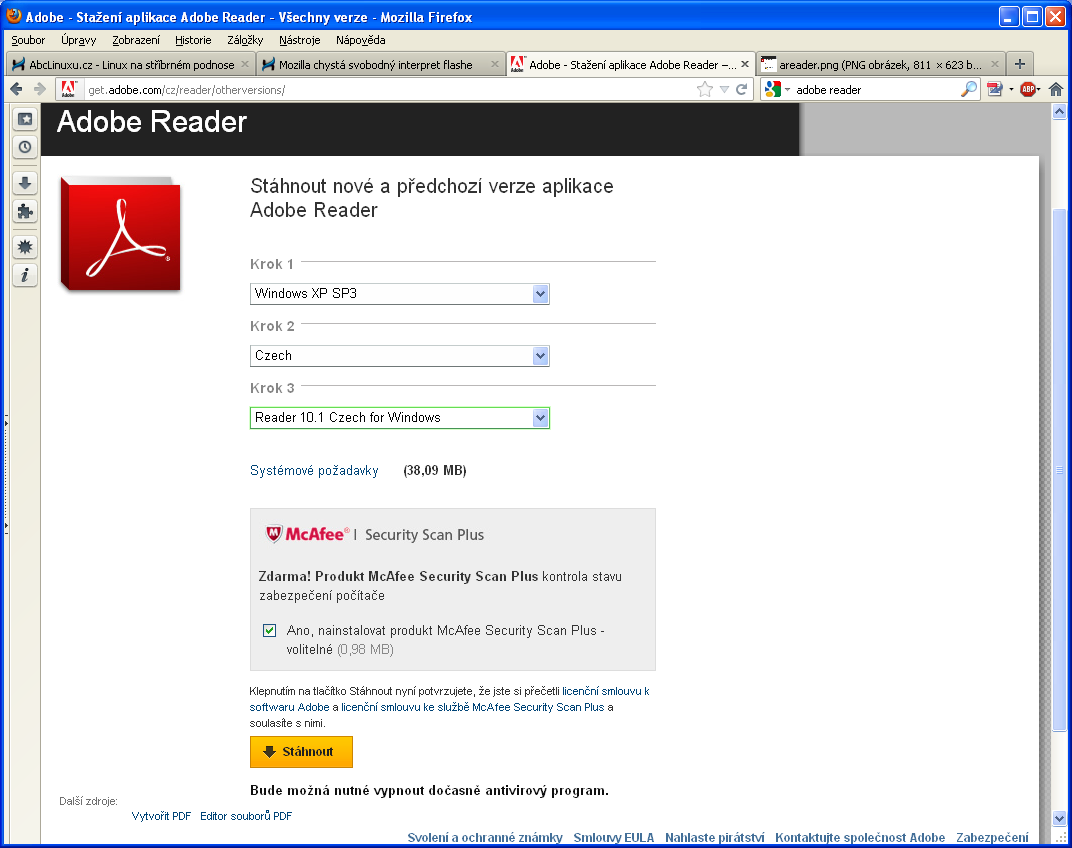Viewport: 1072px width, 848px height.
Task: Click the McAfee shield logo
Action: [x=273, y=534]
